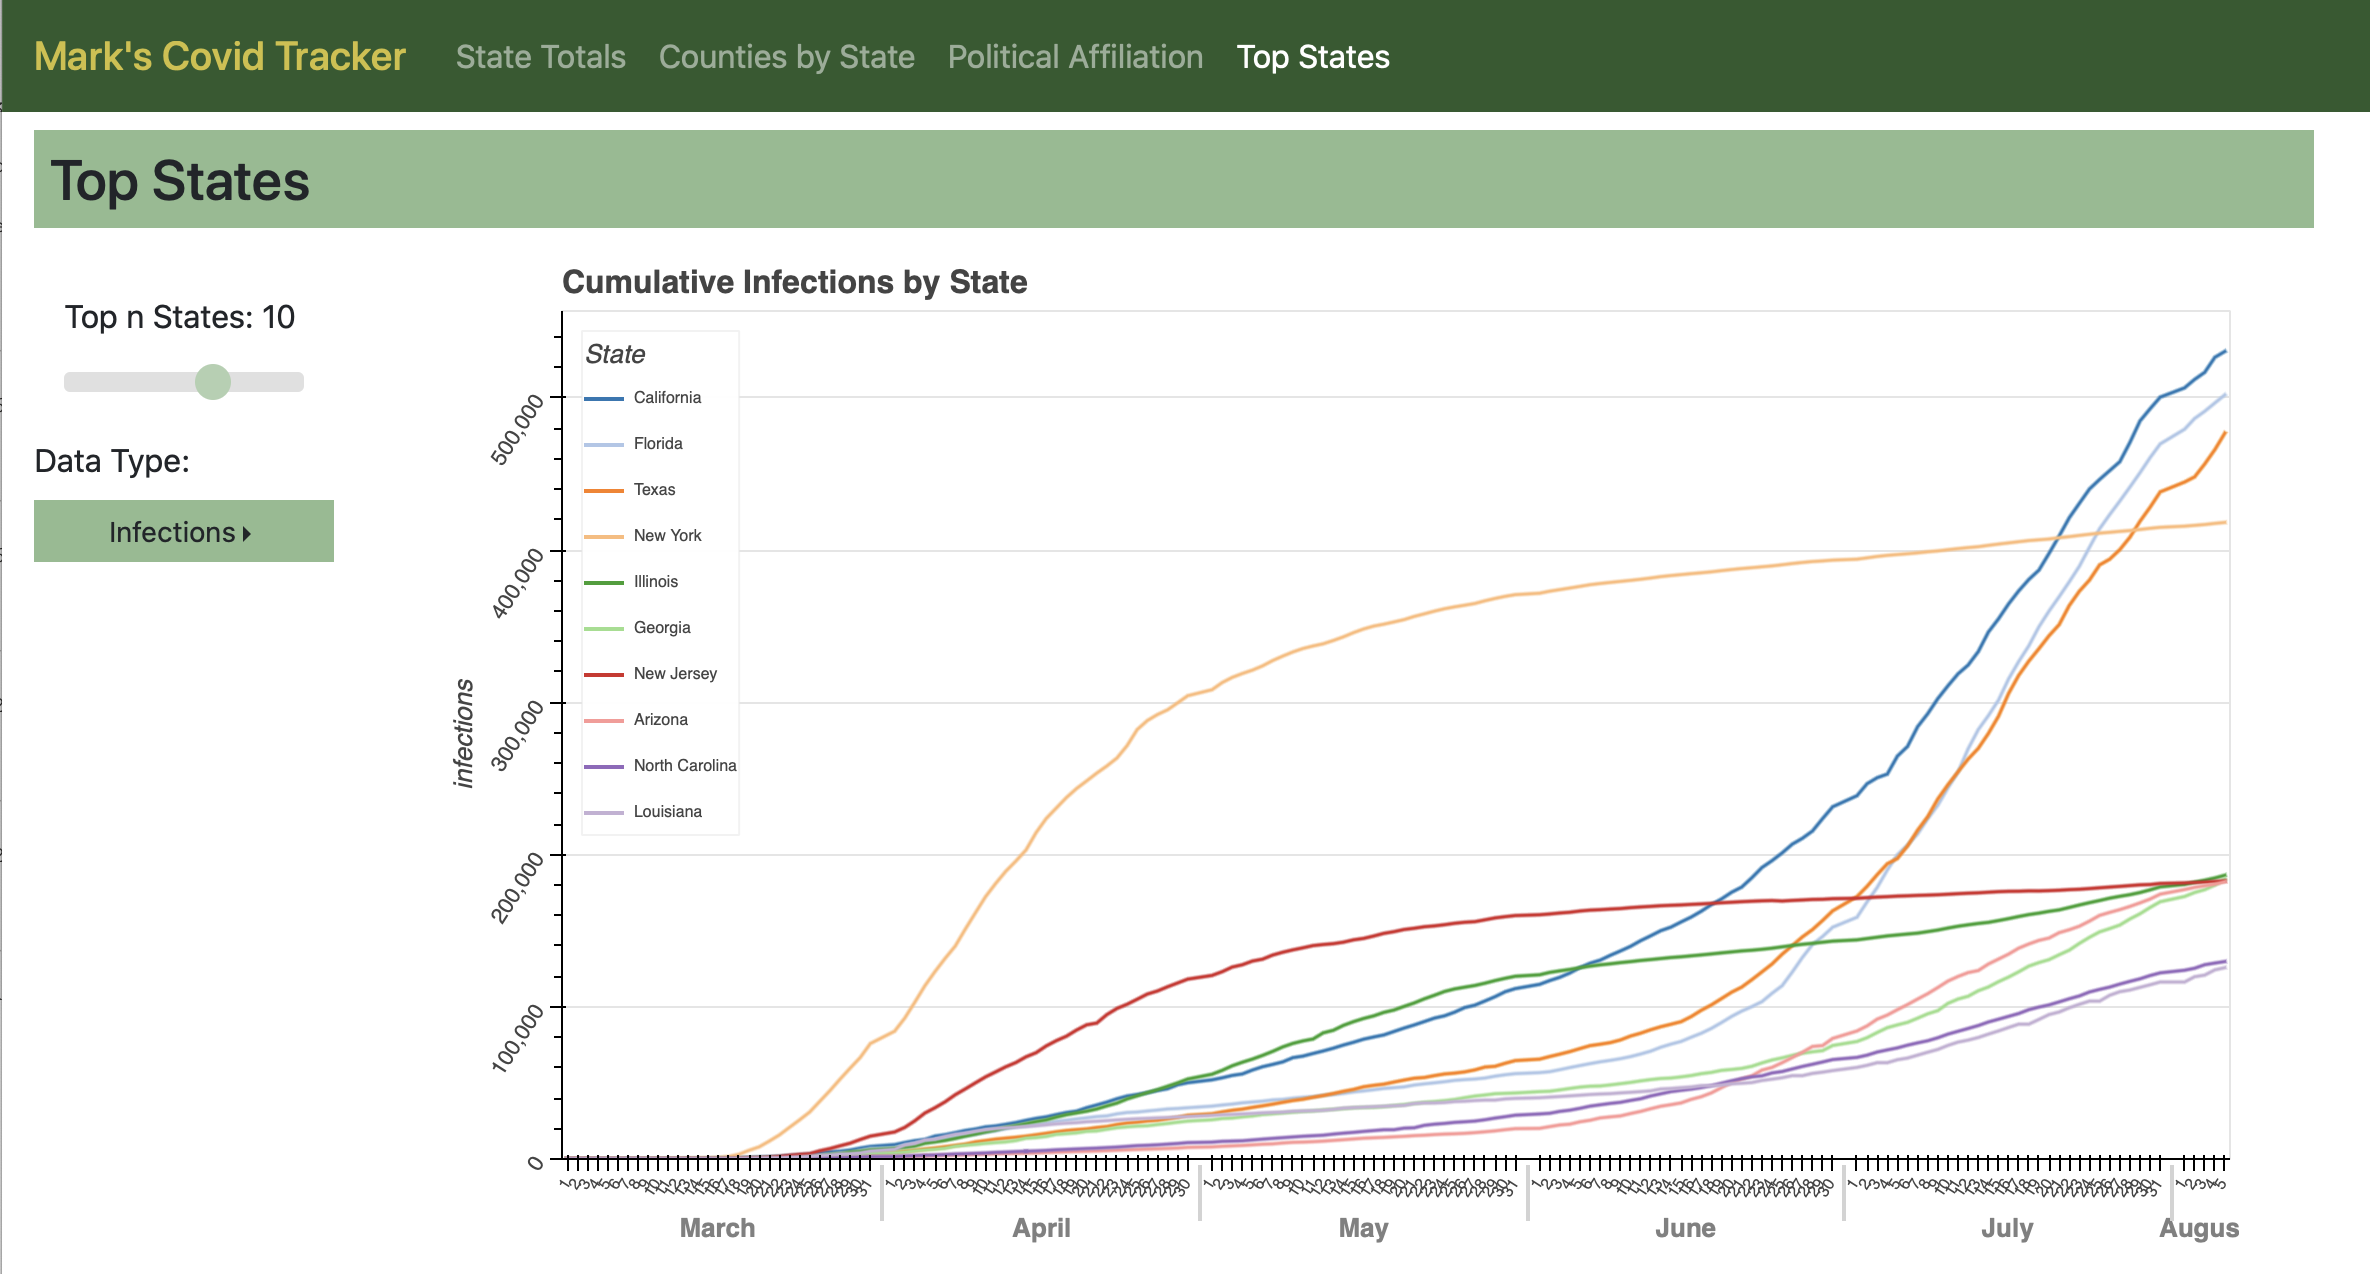Viewport: 2370px width, 1274px height.
Task: Click the New York legend label
Action: click(x=667, y=535)
